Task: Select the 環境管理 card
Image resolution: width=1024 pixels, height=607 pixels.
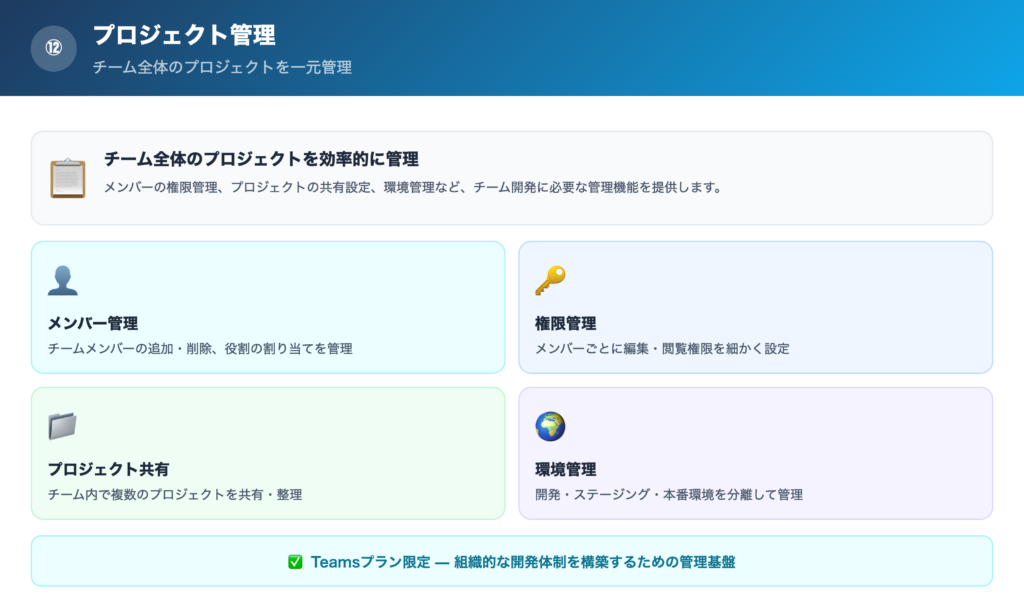Action: click(x=755, y=453)
